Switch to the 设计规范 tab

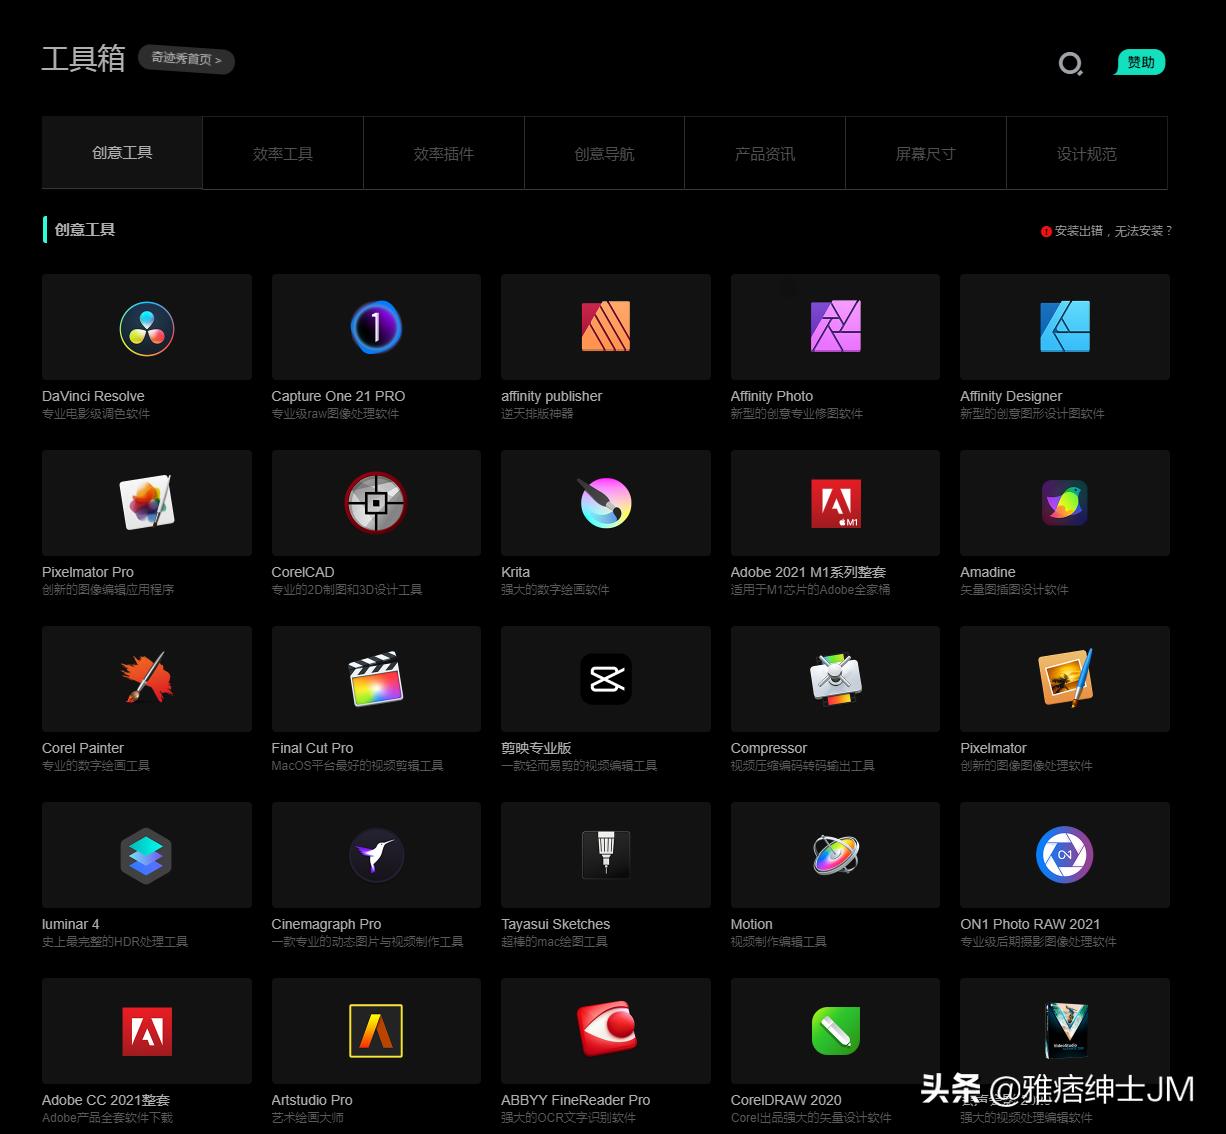tap(1086, 153)
